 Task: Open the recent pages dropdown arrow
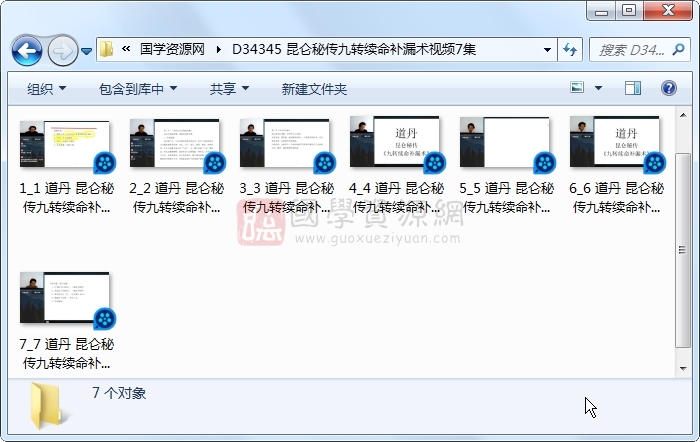(87, 50)
